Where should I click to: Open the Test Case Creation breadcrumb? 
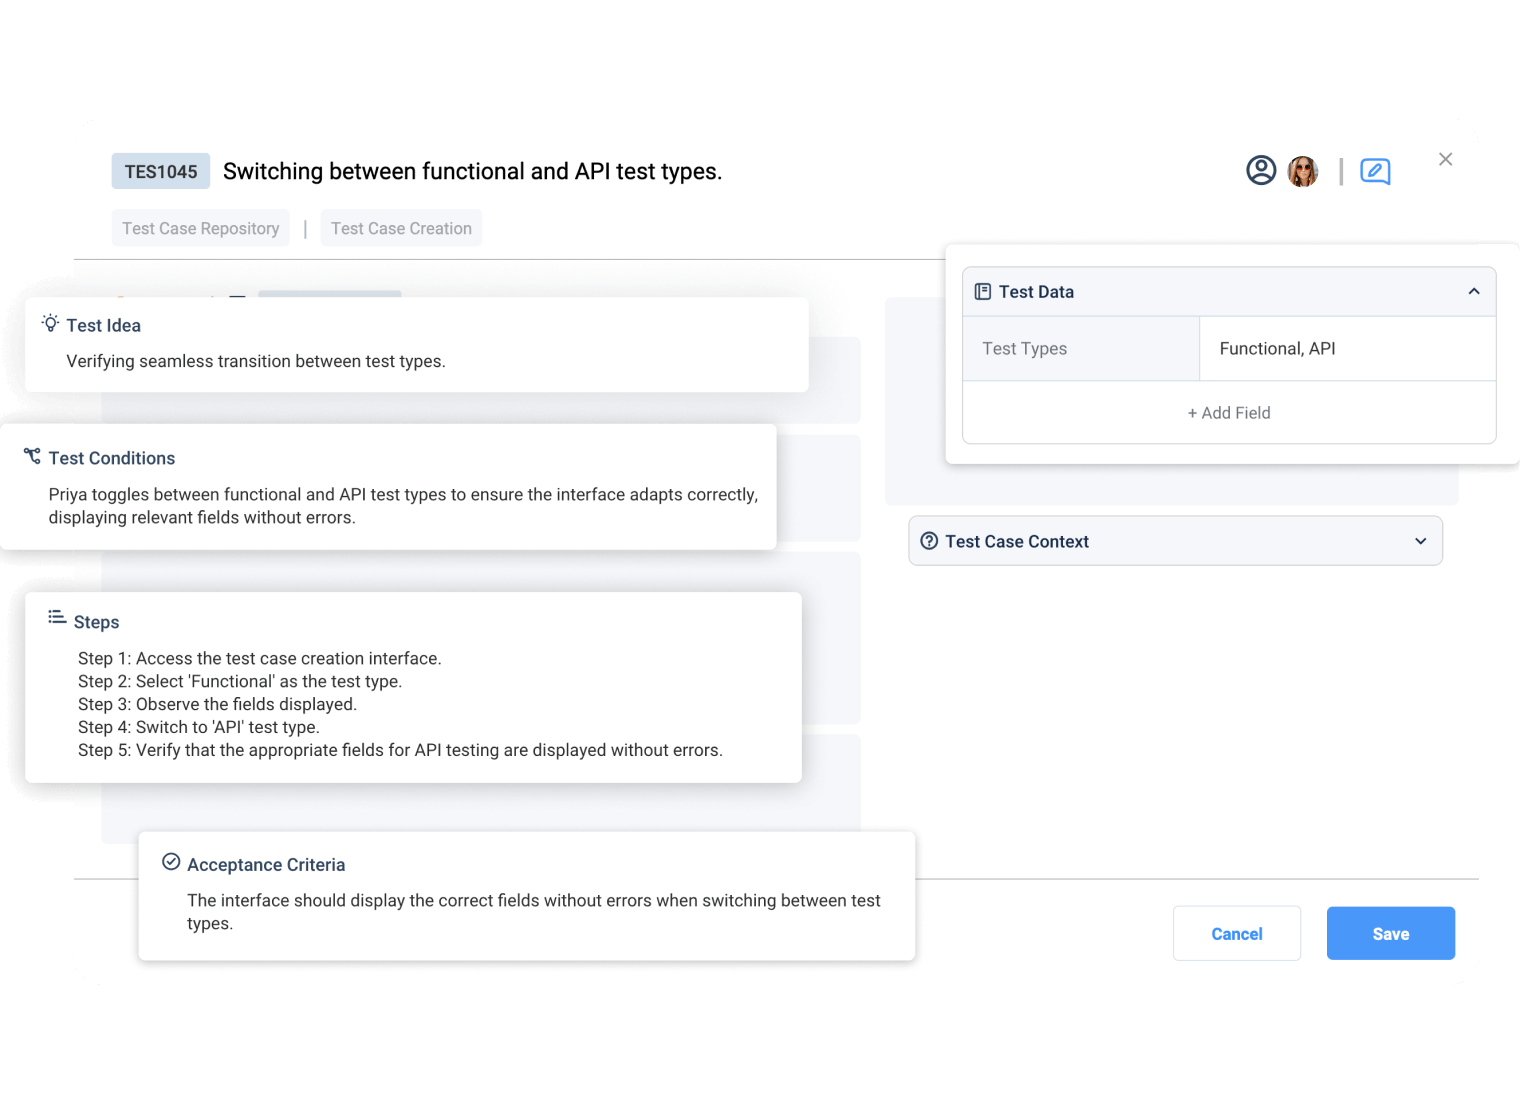pyautogui.click(x=401, y=228)
